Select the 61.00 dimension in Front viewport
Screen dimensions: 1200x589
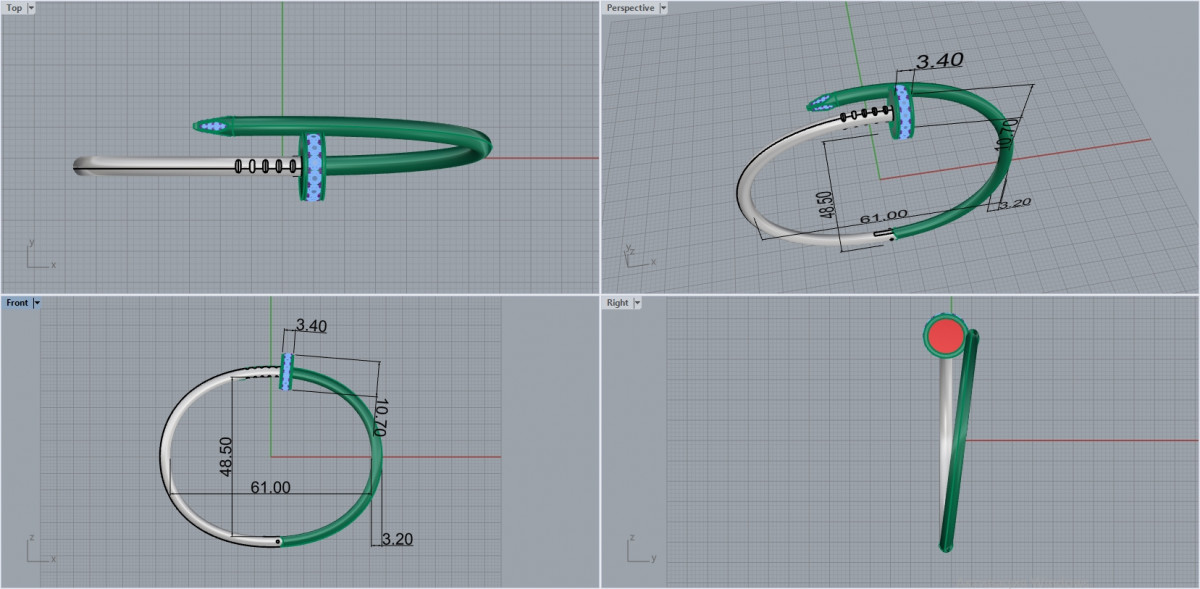(270, 488)
